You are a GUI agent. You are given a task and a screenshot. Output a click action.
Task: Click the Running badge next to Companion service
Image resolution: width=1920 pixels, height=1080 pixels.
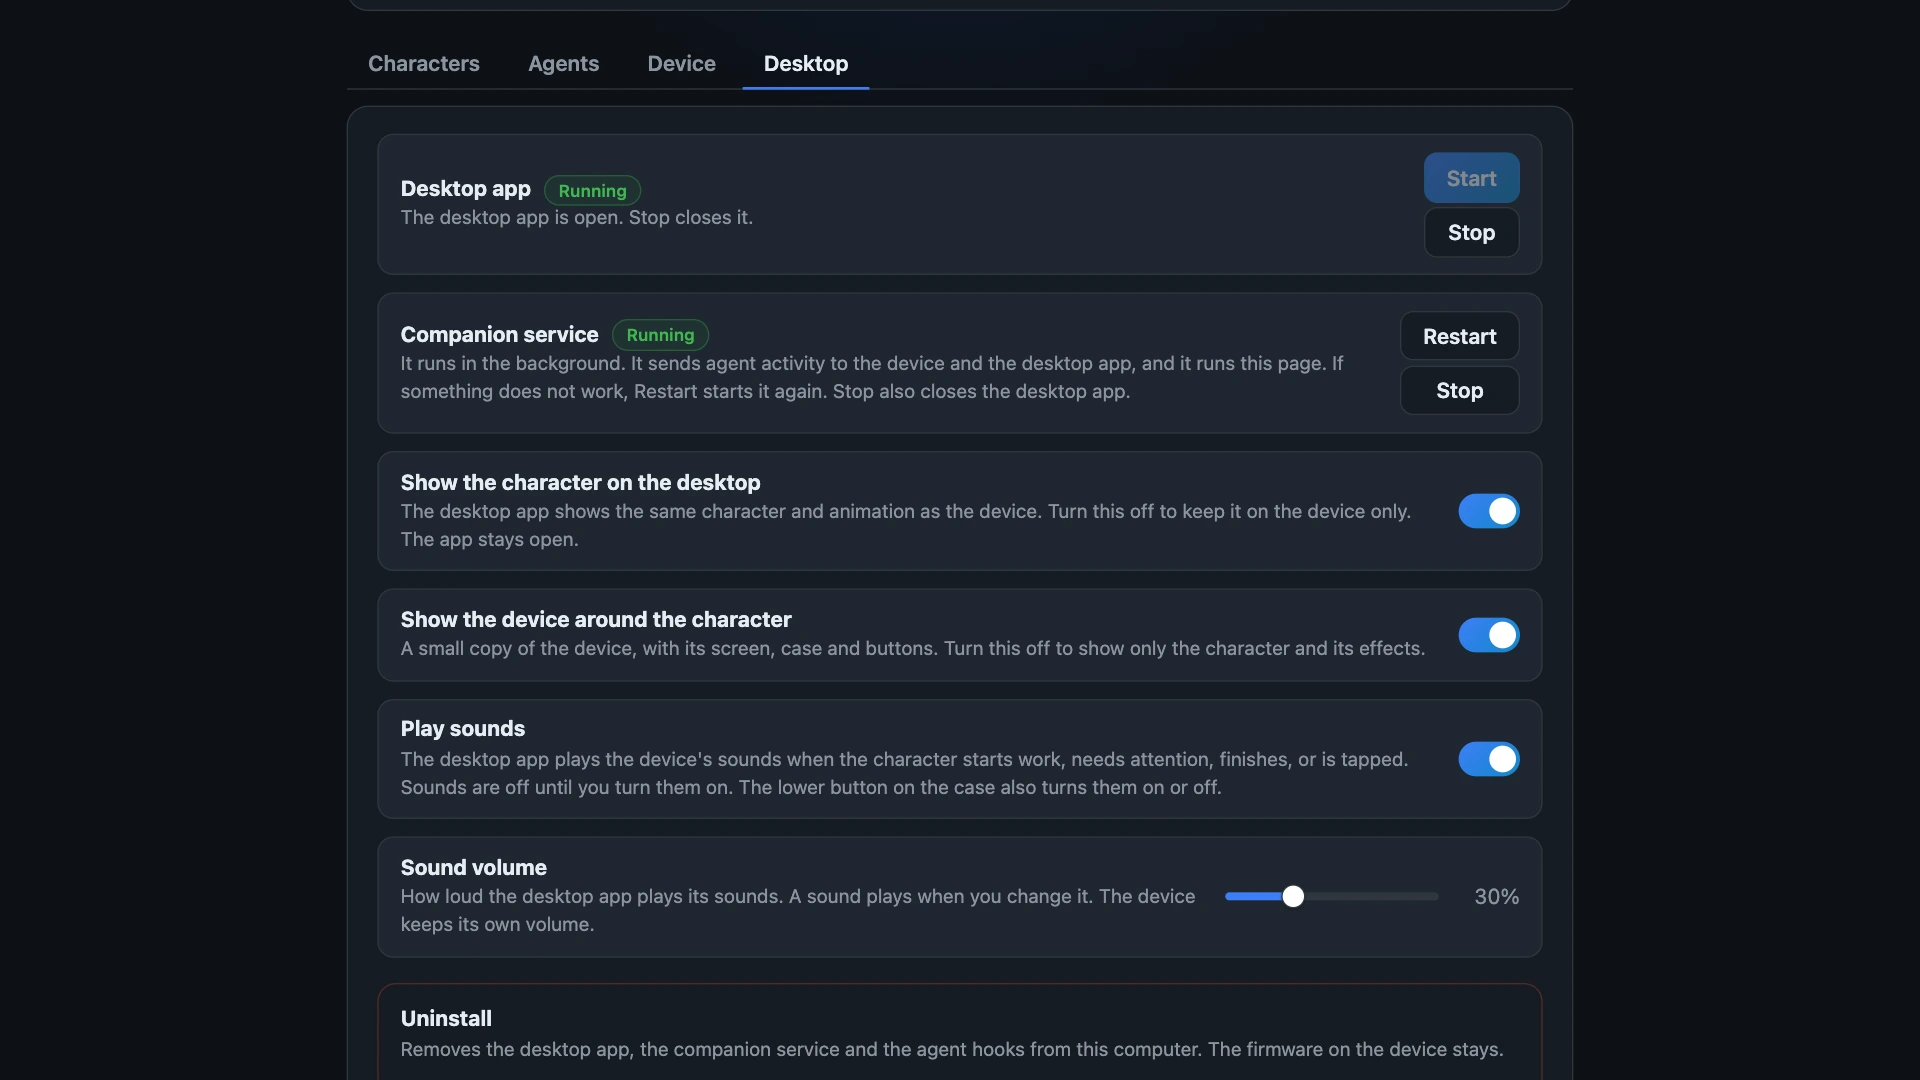(660, 334)
